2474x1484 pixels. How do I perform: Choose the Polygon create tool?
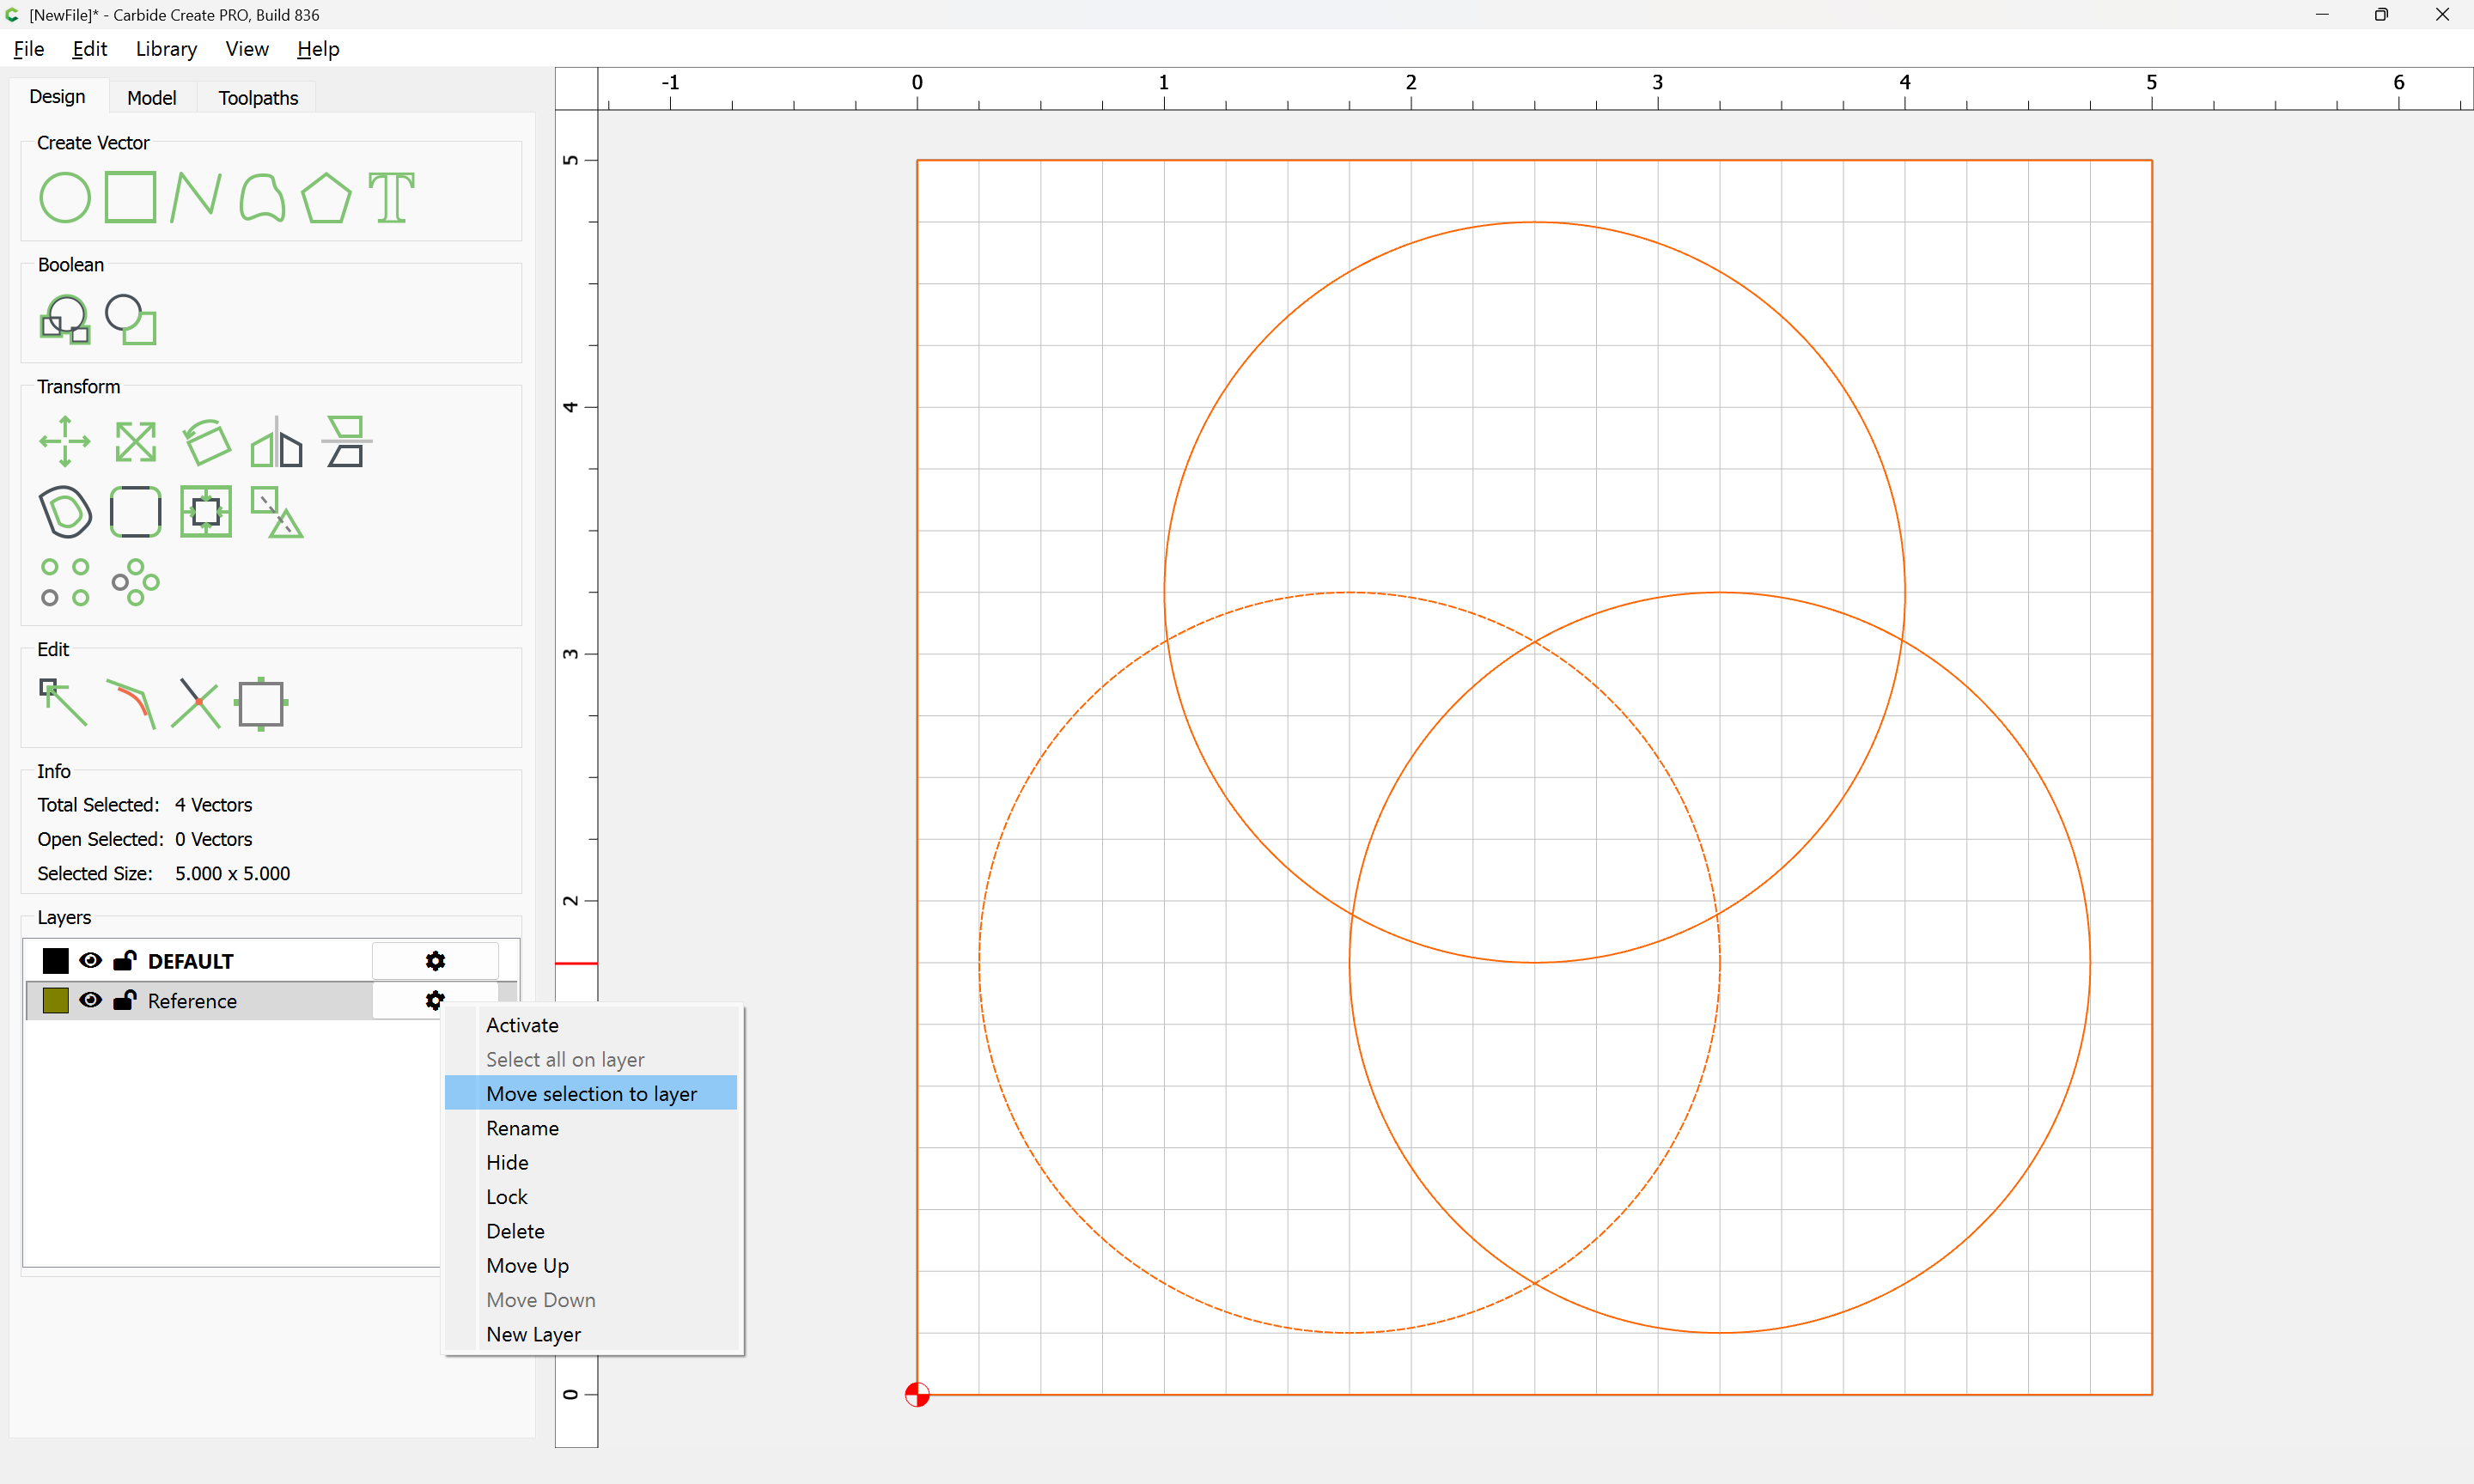point(326,197)
